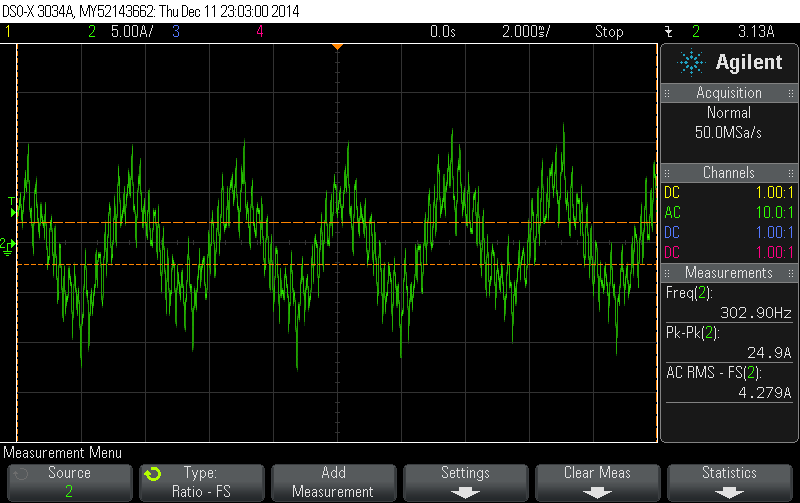Click the rotary knob icon on Type softkey
Screen dimensions: 800x503
[x=154, y=474]
